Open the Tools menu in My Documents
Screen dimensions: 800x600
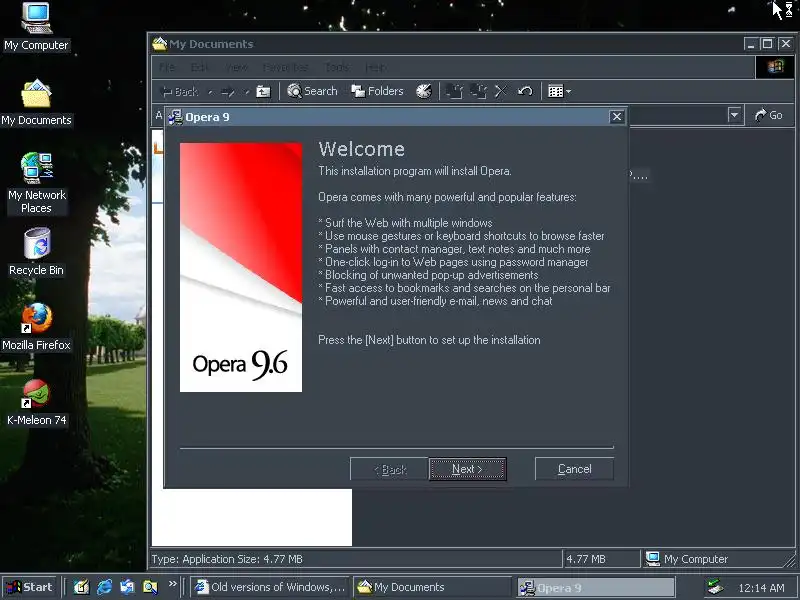(x=337, y=67)
